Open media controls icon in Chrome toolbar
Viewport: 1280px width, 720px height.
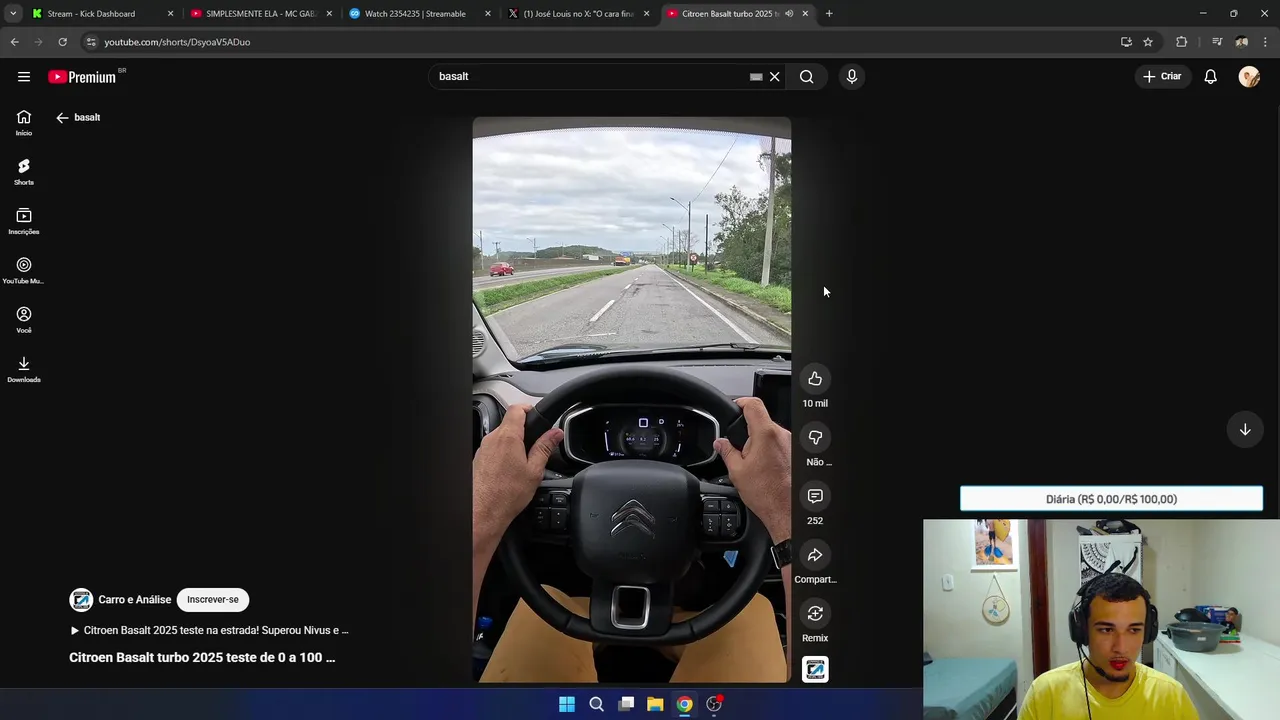[x=1217, y=42]
